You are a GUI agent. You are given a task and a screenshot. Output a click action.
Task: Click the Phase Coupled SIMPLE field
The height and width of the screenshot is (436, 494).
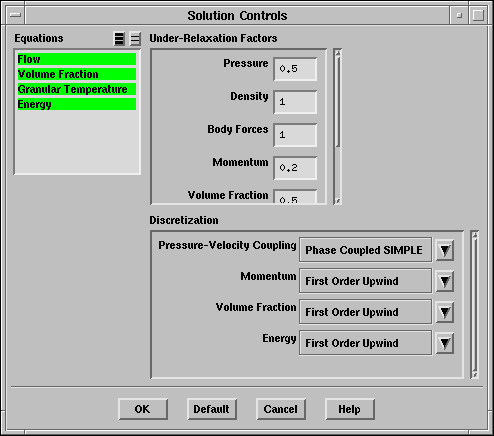point(366,250)
